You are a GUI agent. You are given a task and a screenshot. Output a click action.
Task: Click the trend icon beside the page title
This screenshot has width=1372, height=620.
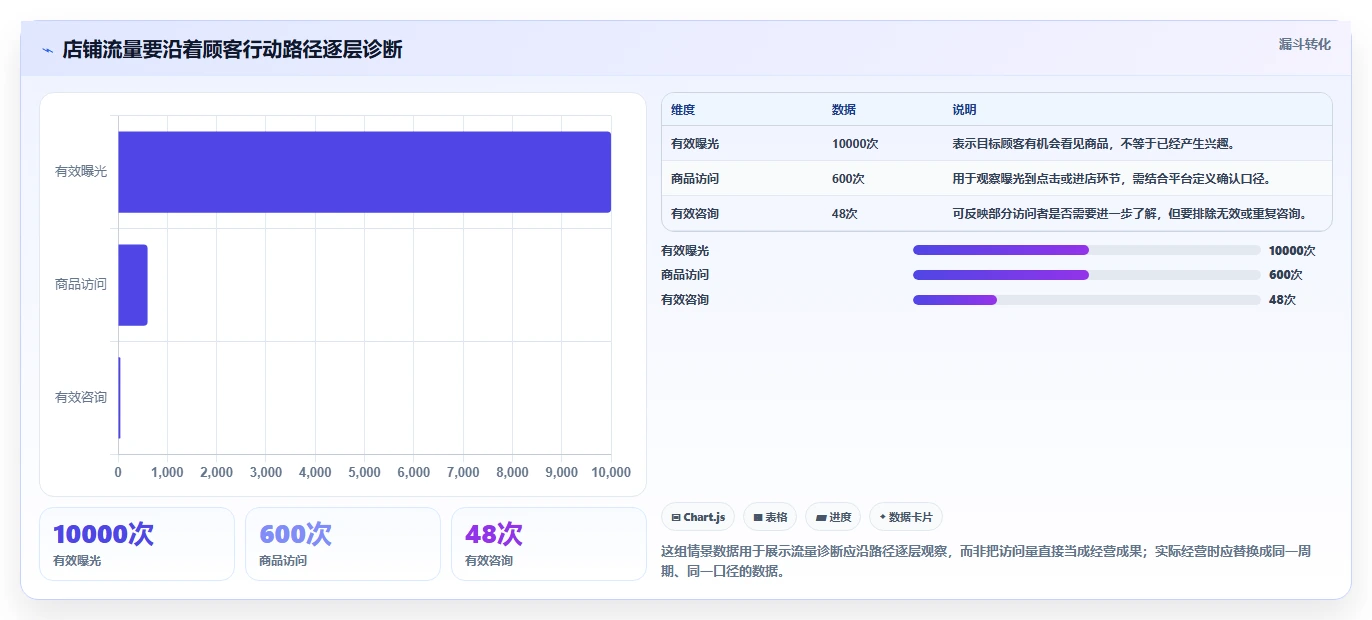point(47,50)
